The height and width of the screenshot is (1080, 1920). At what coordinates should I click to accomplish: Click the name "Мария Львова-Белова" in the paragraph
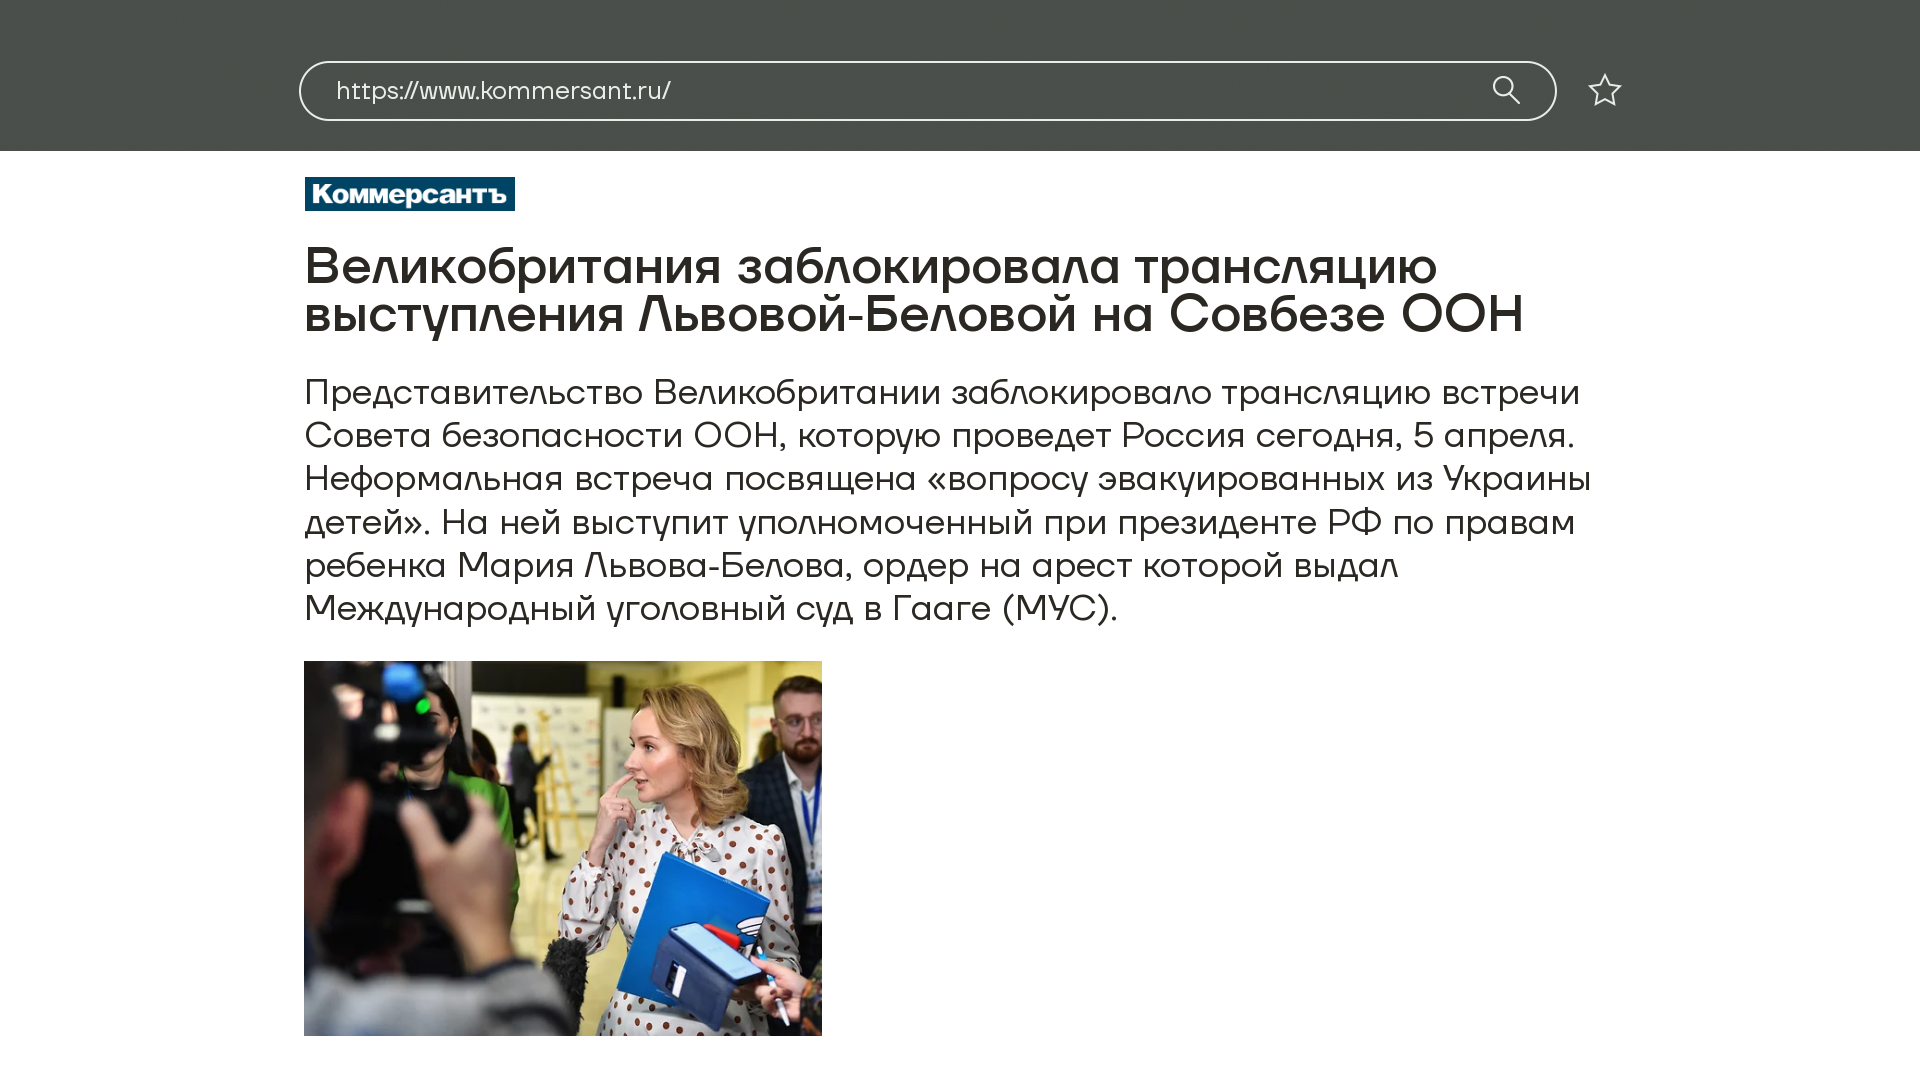click(650, 565)
